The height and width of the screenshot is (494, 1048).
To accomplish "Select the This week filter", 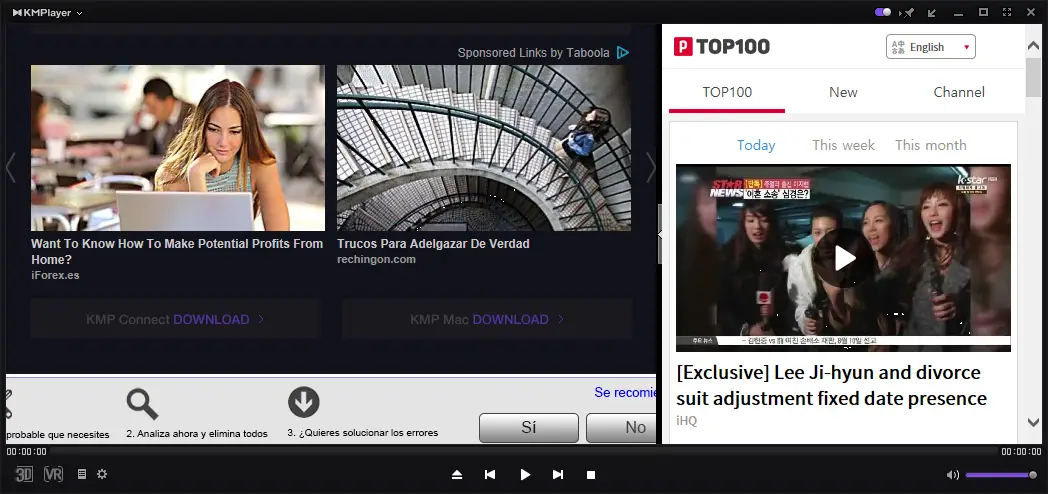I will (843, 145).
